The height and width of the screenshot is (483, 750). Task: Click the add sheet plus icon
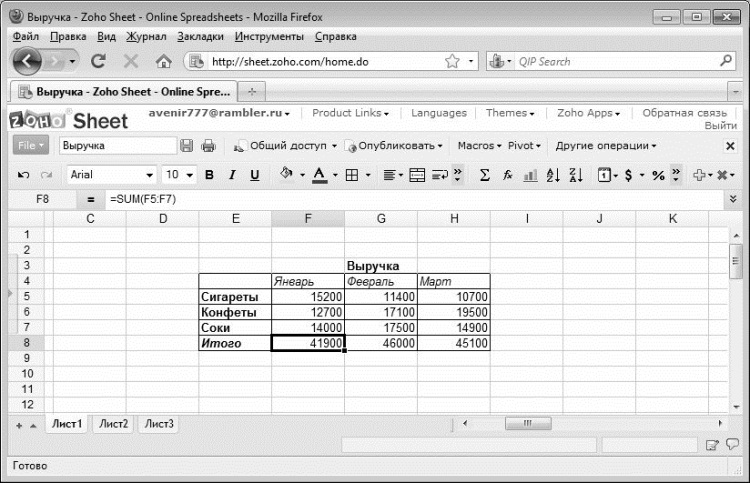pos(19,426)
